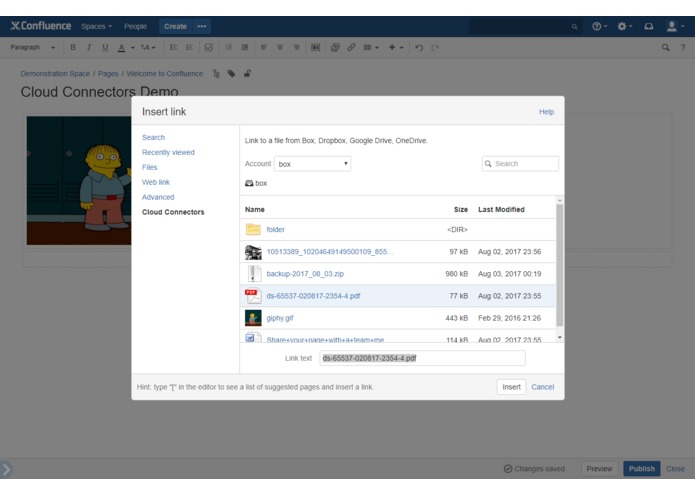
Task: Click the redo arrow icon
Action: [x=435, y=48]
